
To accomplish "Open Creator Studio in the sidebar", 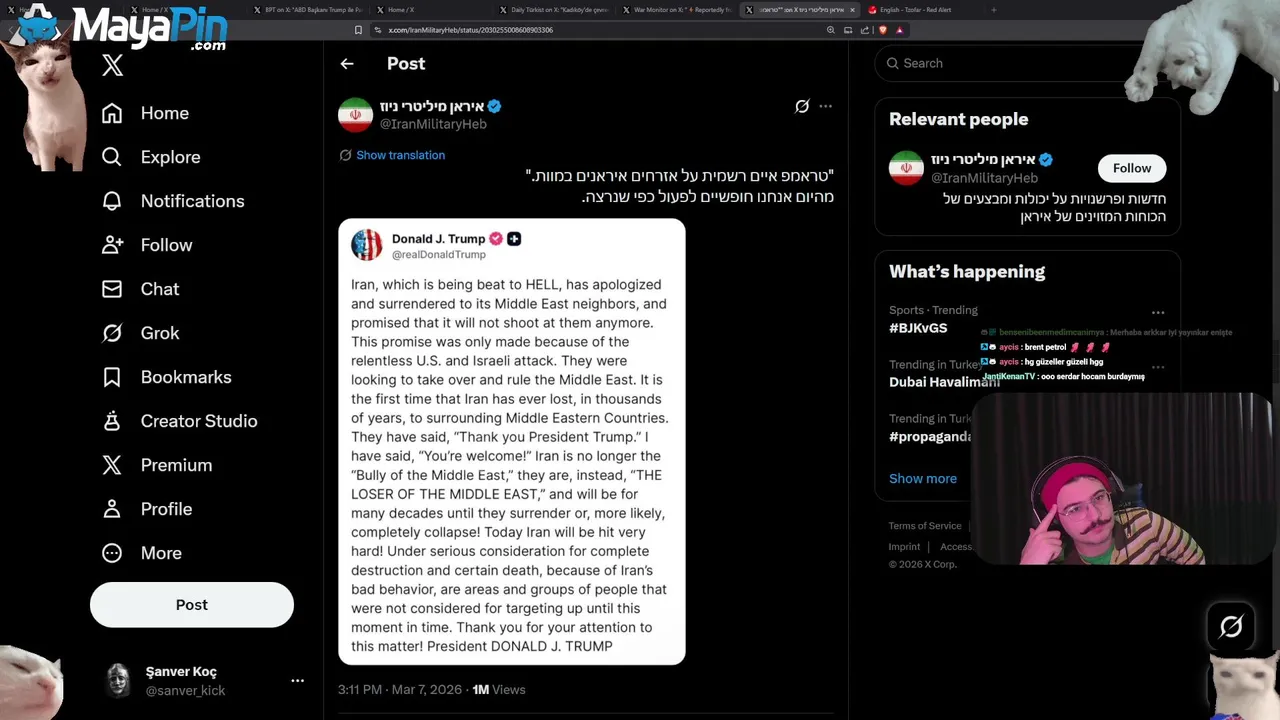I will point(179,421).
